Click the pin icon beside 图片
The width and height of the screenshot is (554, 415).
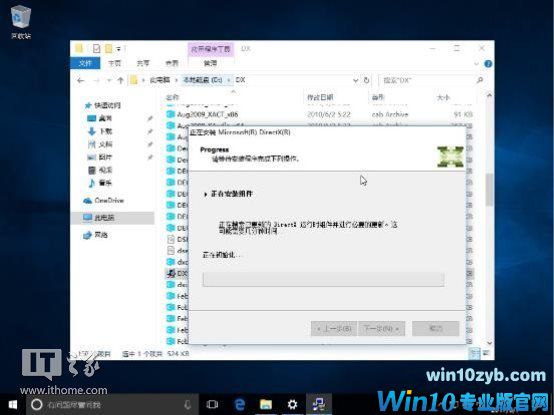150,157
